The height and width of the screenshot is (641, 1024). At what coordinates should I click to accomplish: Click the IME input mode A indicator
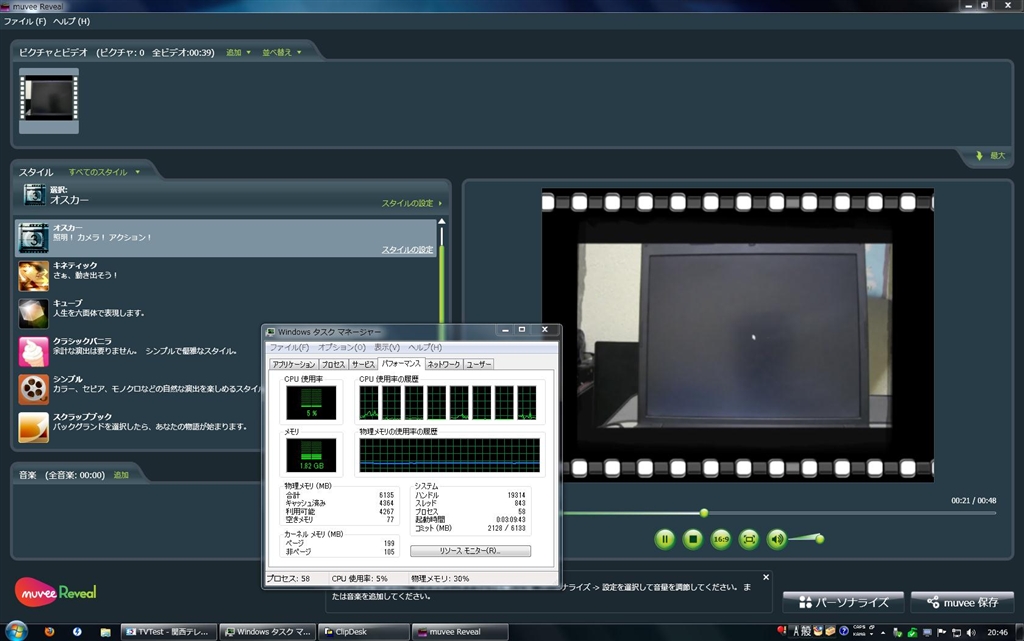click(797, 631)
